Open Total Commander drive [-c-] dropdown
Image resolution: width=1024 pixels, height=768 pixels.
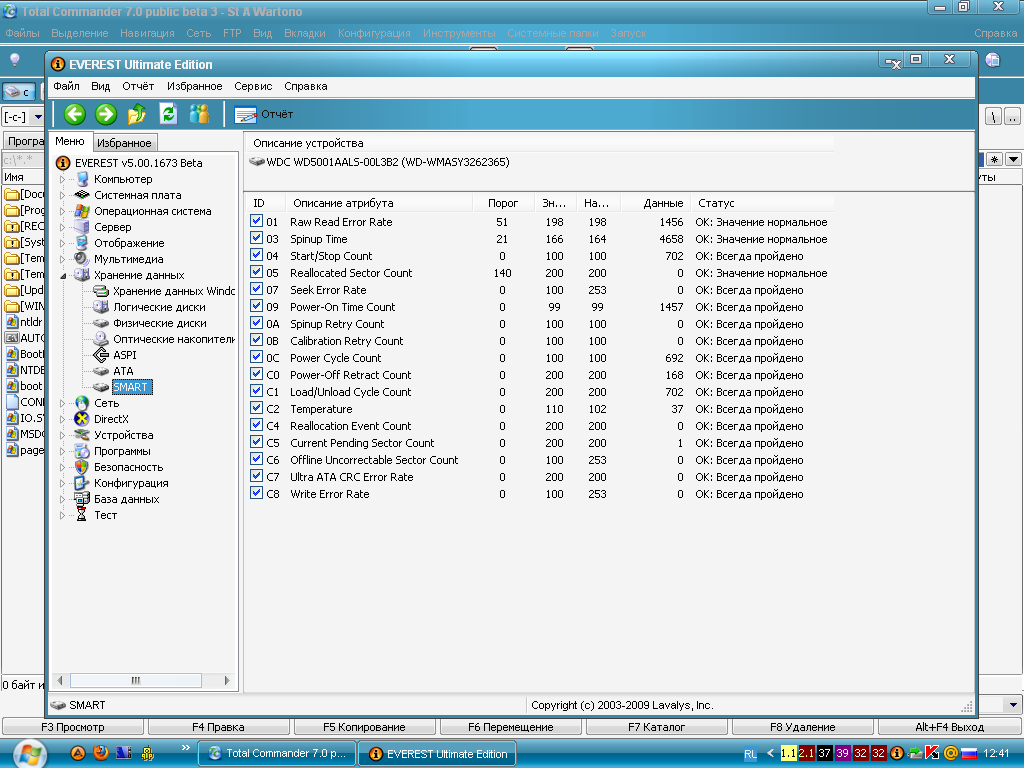(38, 117)
